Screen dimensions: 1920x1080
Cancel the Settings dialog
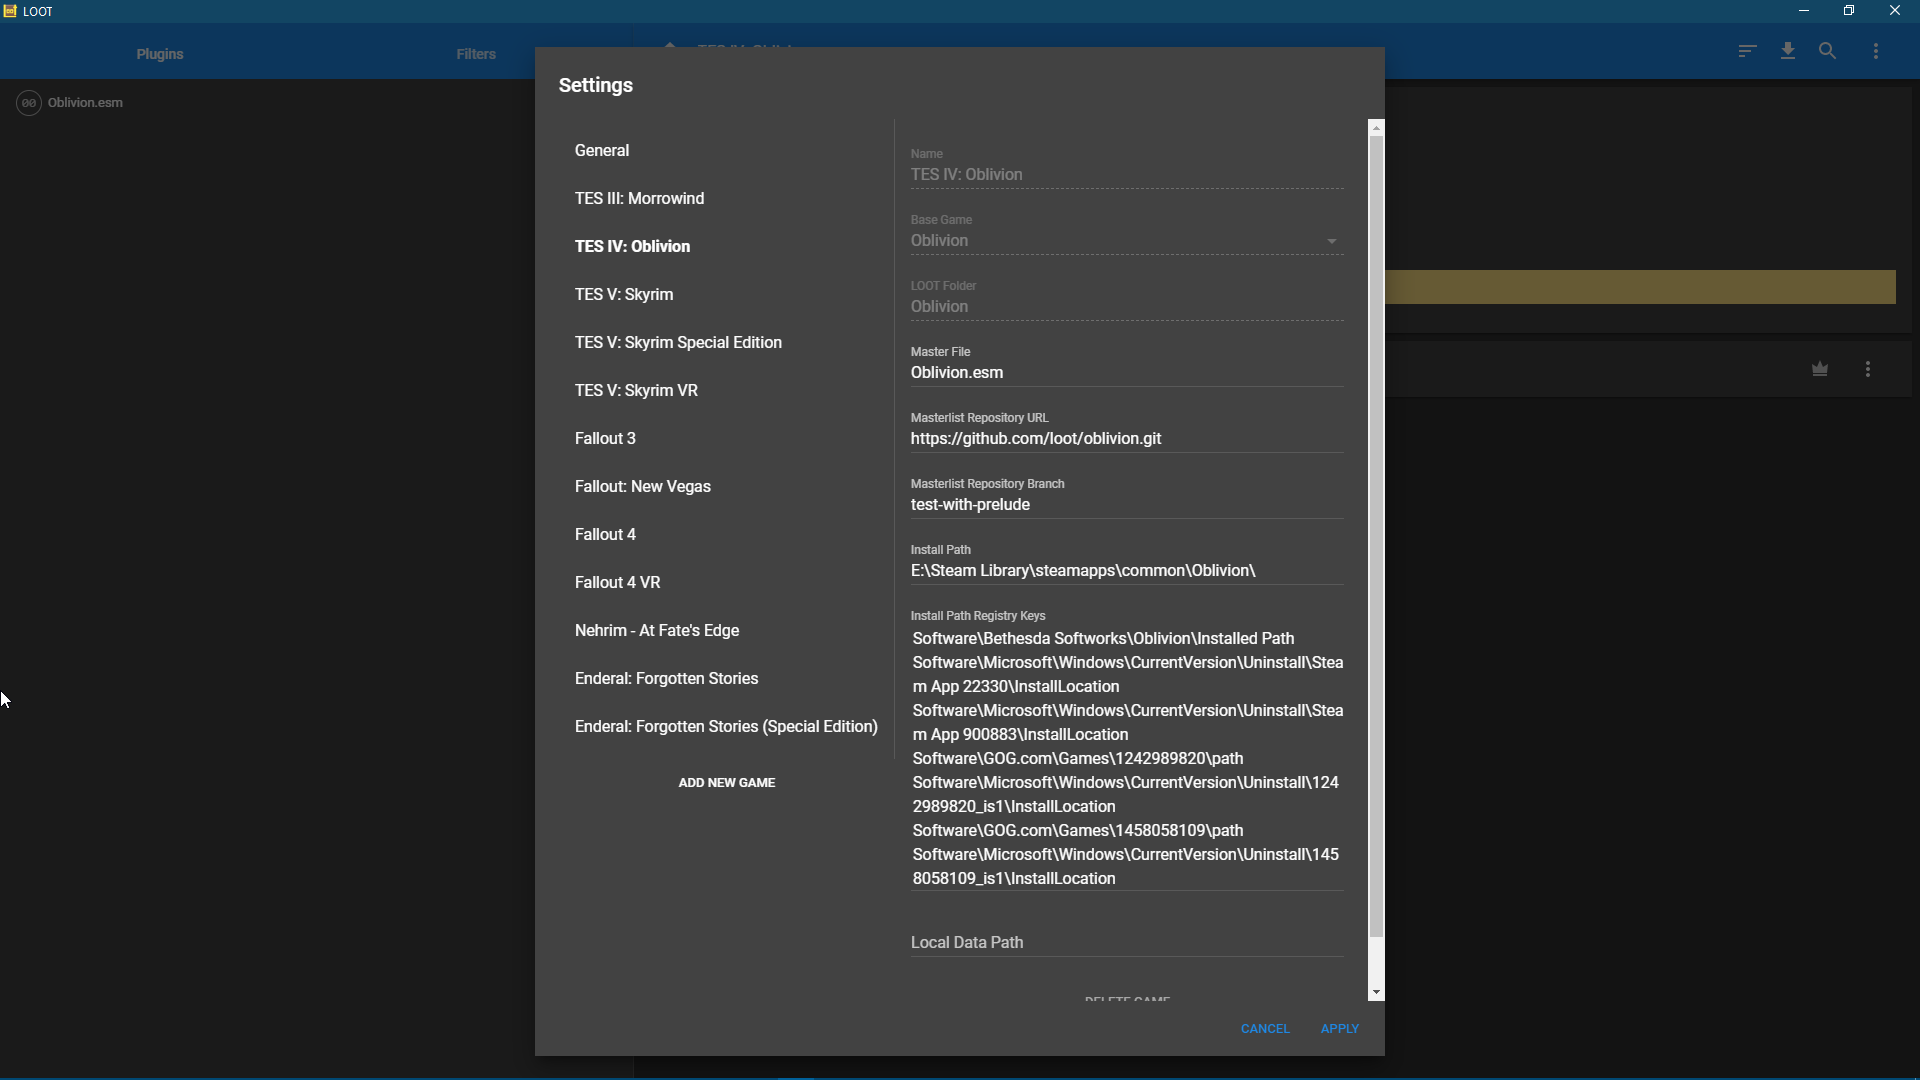(1265, 1028)
